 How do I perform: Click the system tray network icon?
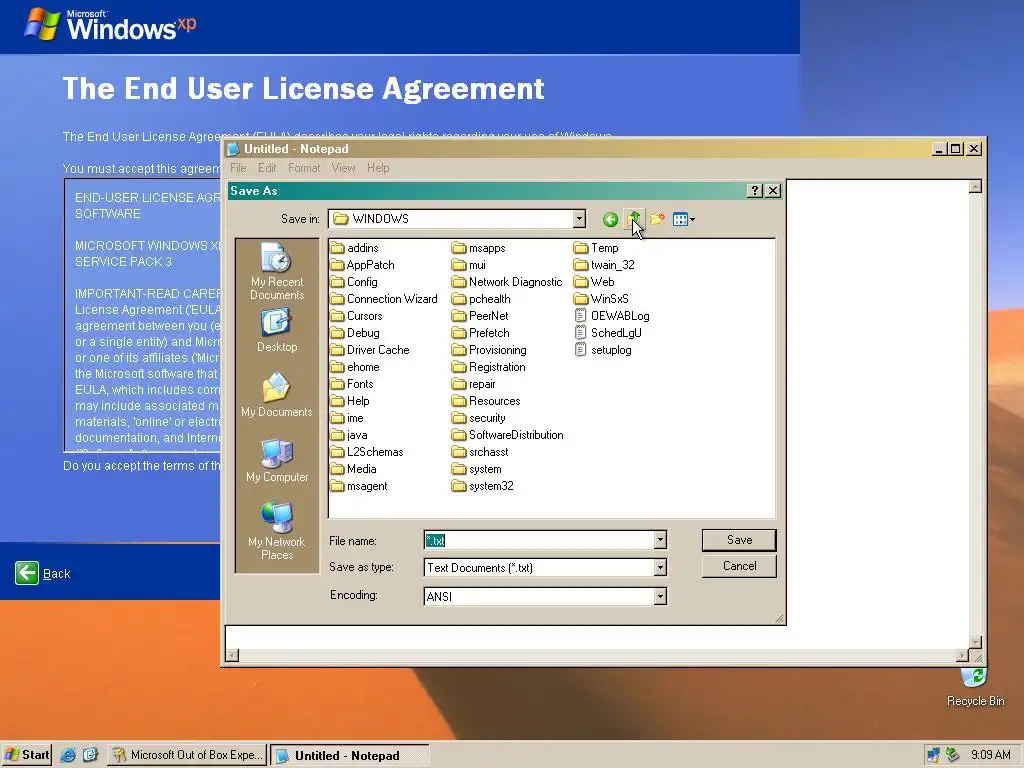(x=933, y=755)
